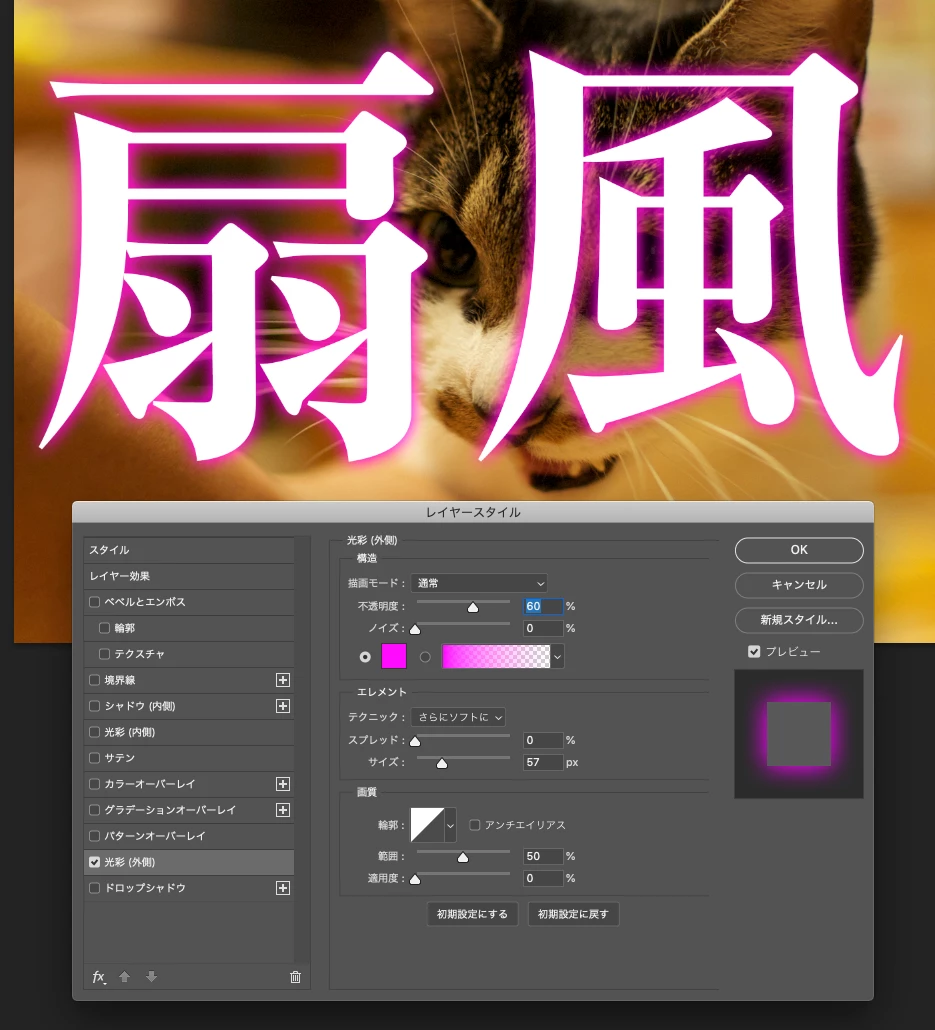Enable the サテン checkbox

(95, 758)
